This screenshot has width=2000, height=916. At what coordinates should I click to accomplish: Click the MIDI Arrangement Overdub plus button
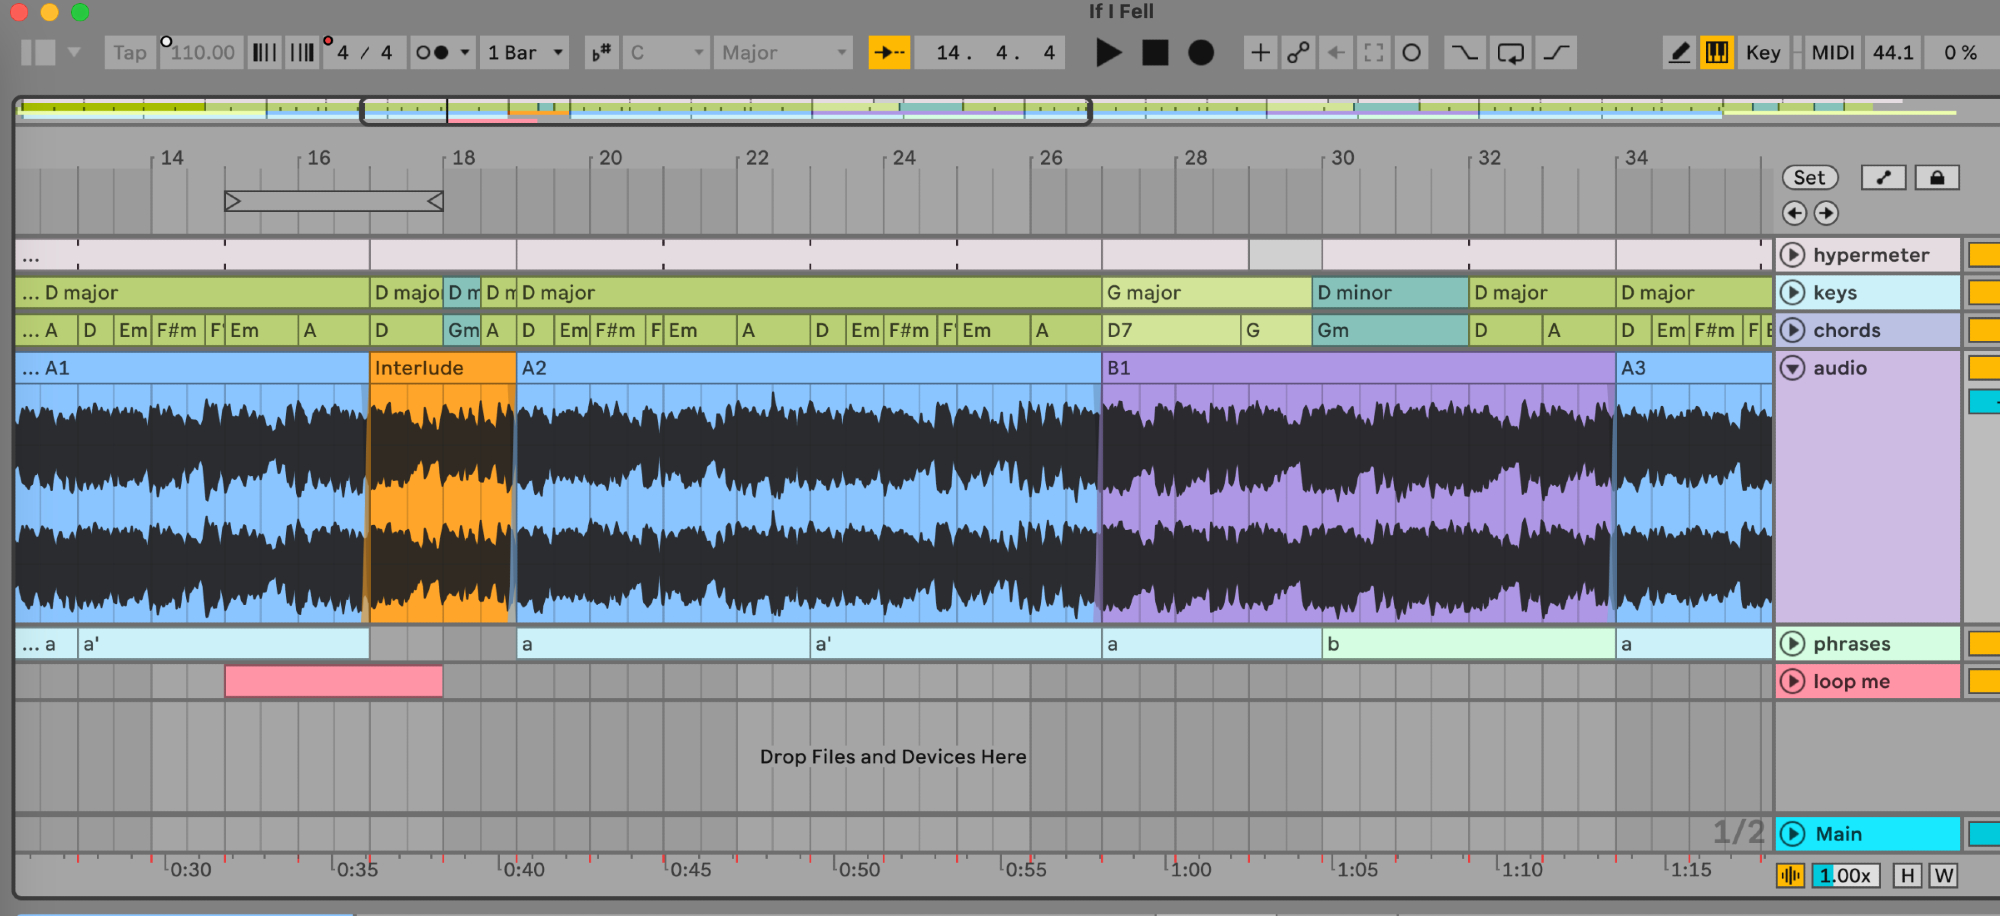click(1260, 53)
